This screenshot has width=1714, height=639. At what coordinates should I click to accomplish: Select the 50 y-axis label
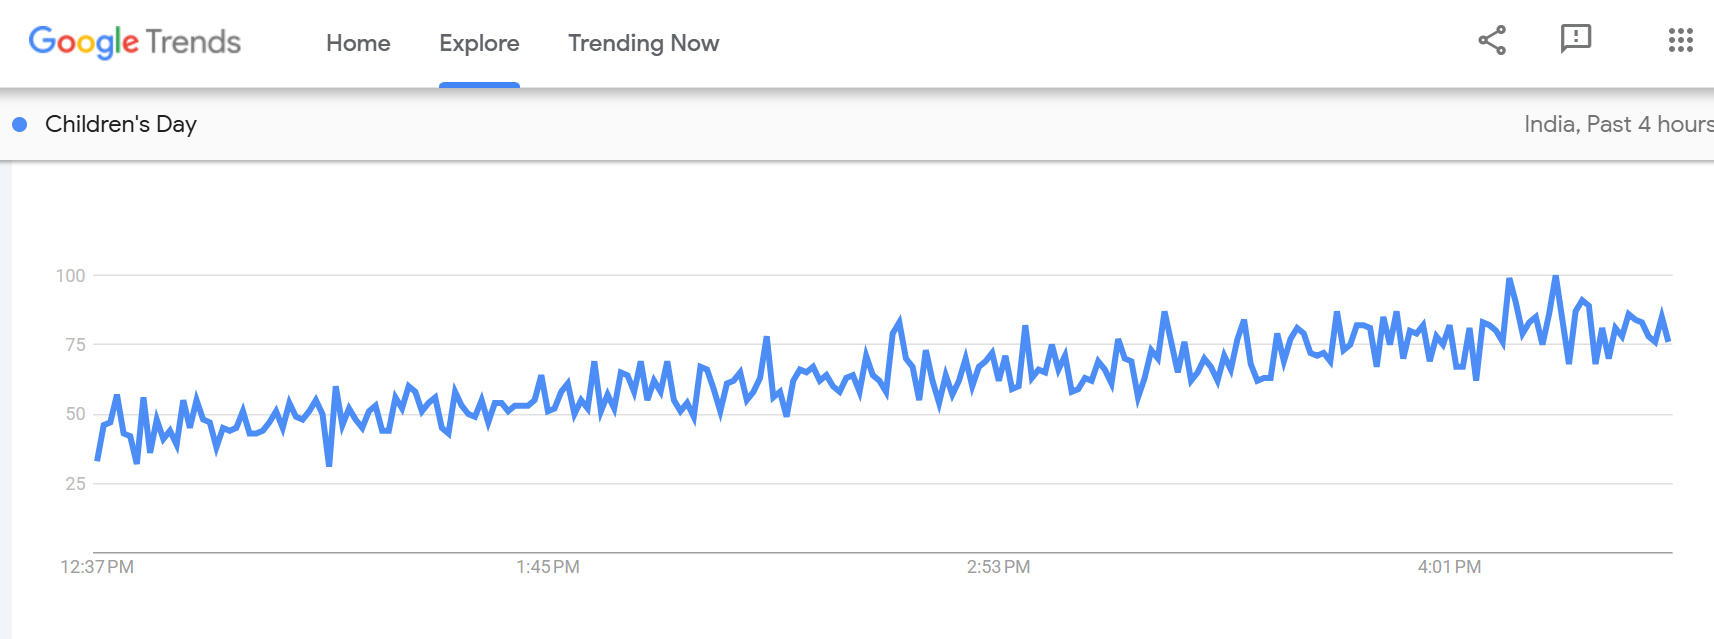75,414
